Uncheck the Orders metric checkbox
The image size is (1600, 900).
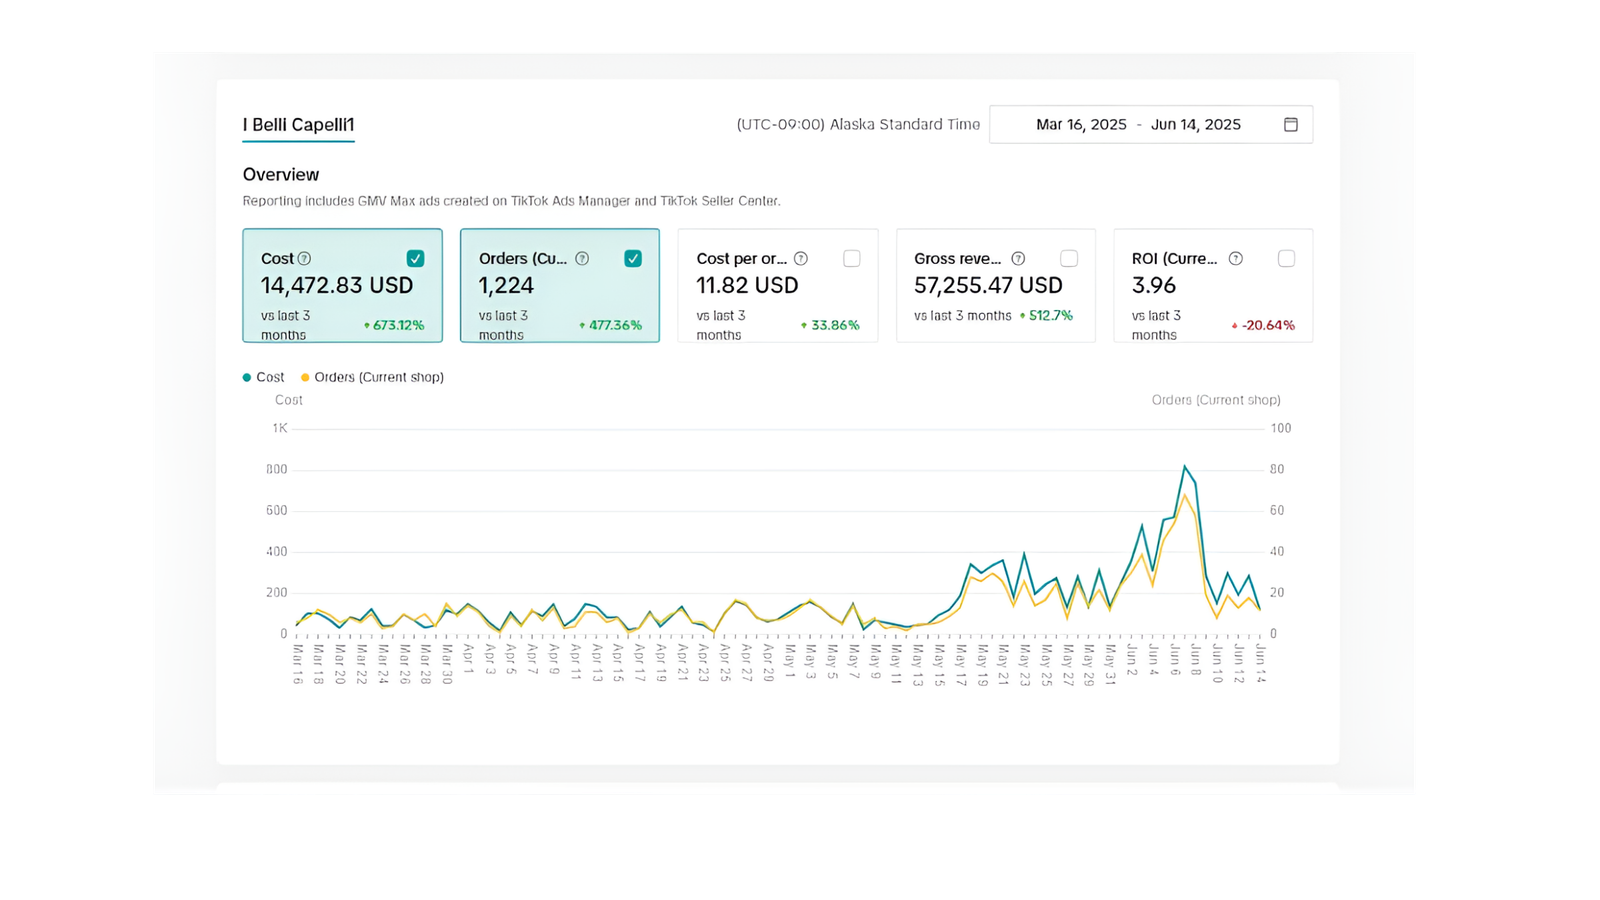click(x=633, y=259)
